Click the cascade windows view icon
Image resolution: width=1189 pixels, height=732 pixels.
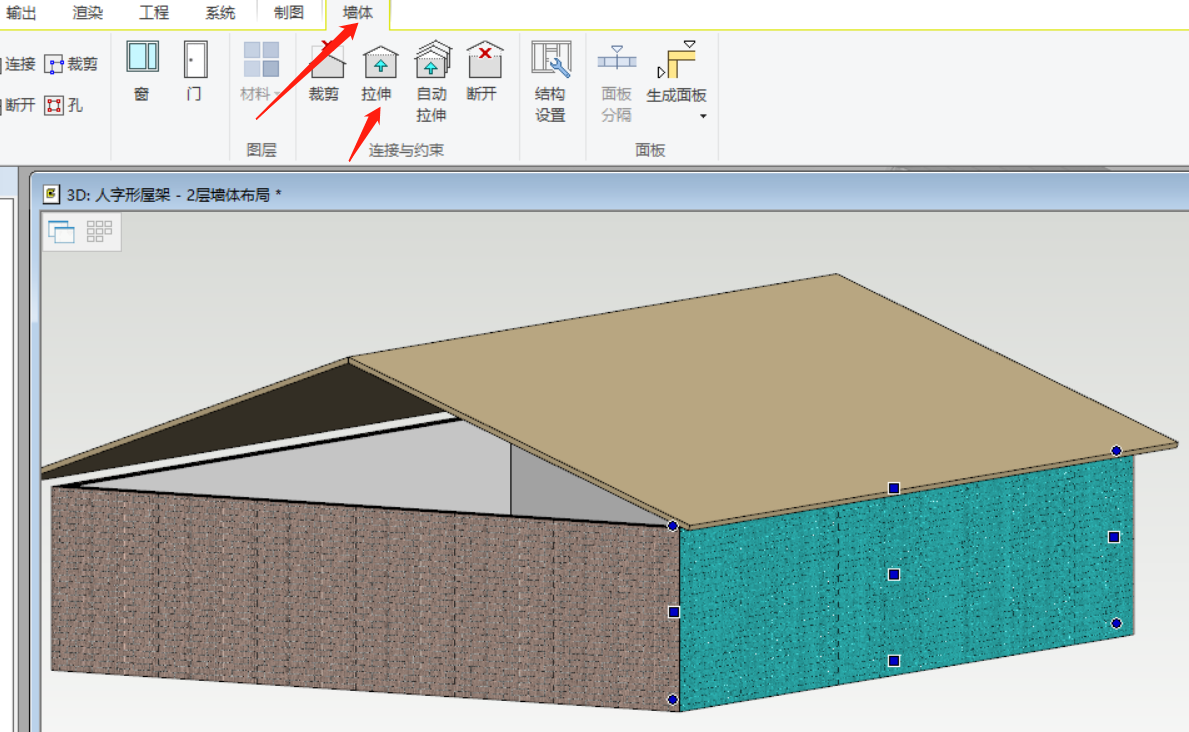(x=61, y=231)
